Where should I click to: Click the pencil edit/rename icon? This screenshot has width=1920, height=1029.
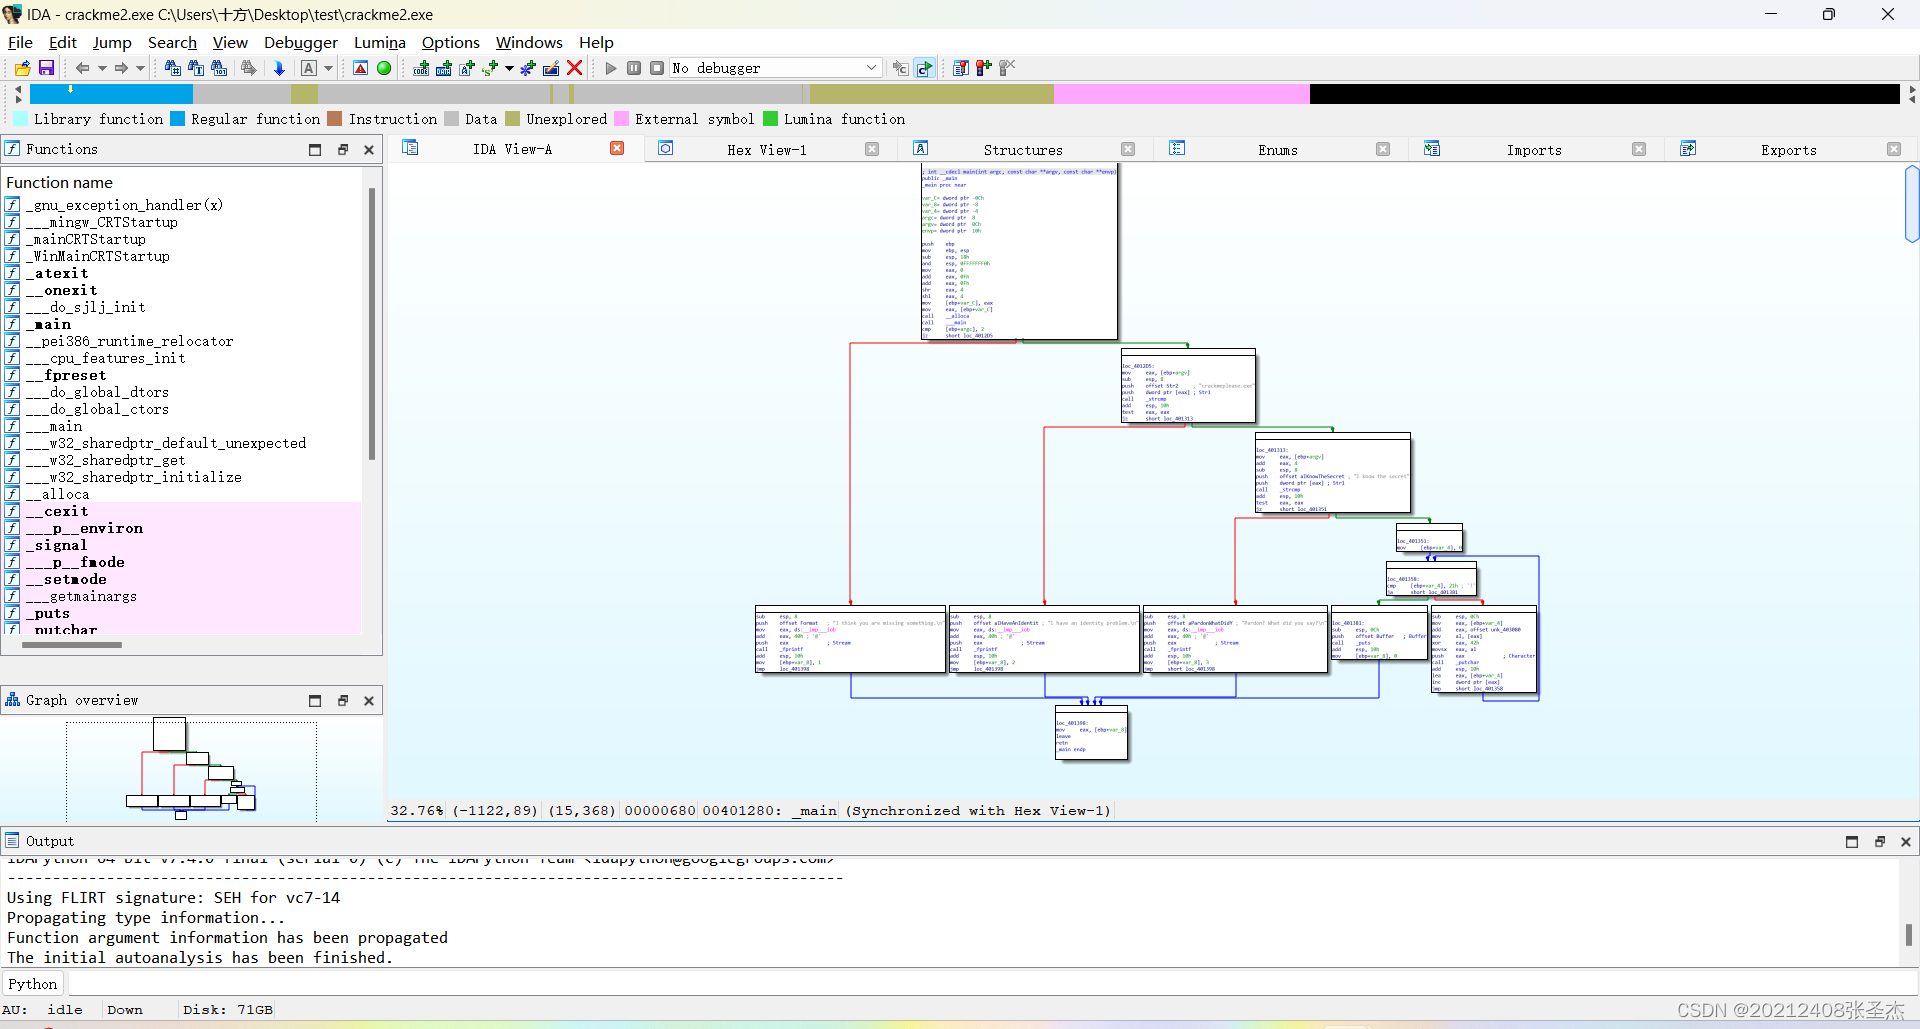coord(551,68)
